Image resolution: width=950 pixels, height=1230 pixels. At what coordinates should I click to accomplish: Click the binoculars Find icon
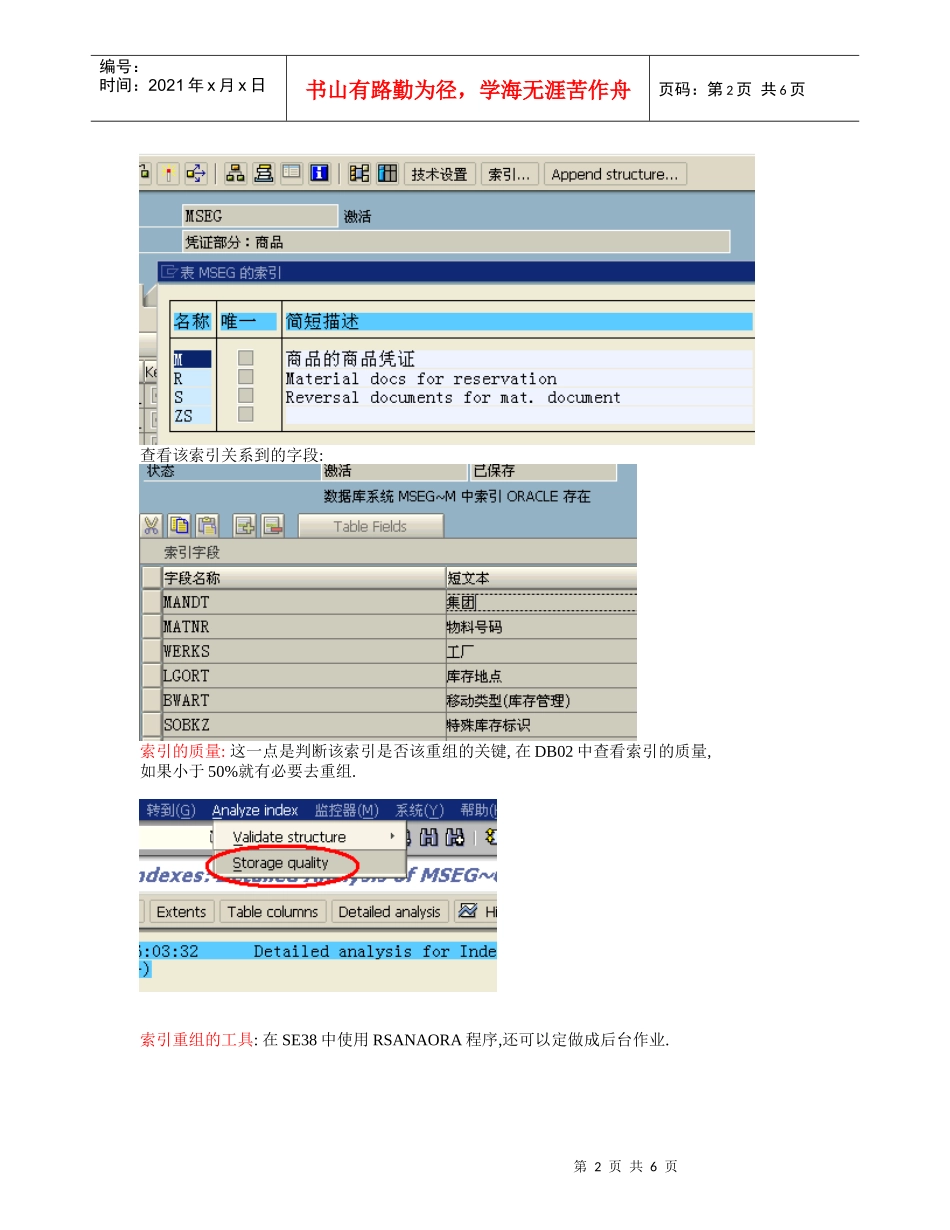pyautogui.click(x=430, y=837)
